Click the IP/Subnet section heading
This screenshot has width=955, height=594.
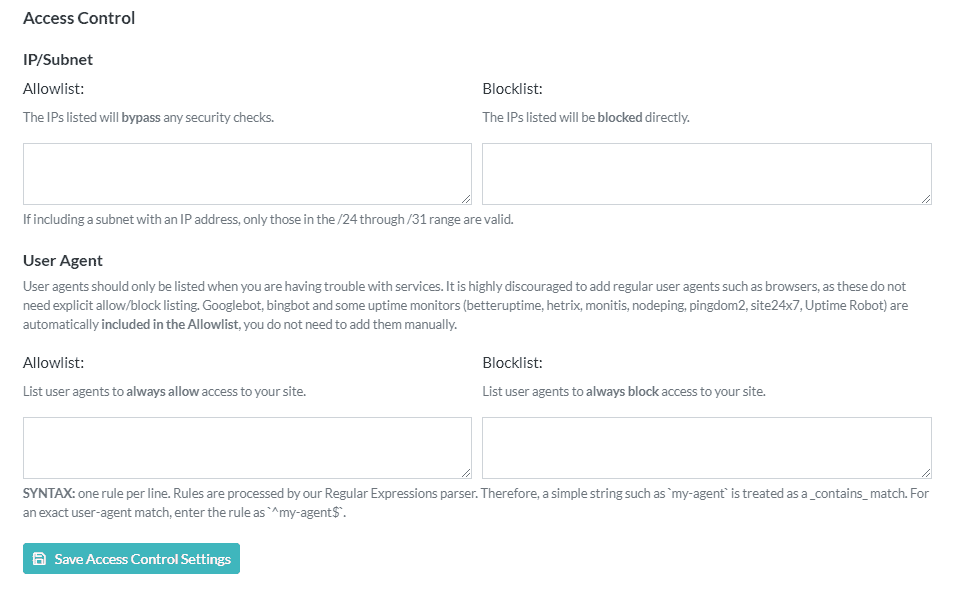pyautogui.click(x=58, y=60)
